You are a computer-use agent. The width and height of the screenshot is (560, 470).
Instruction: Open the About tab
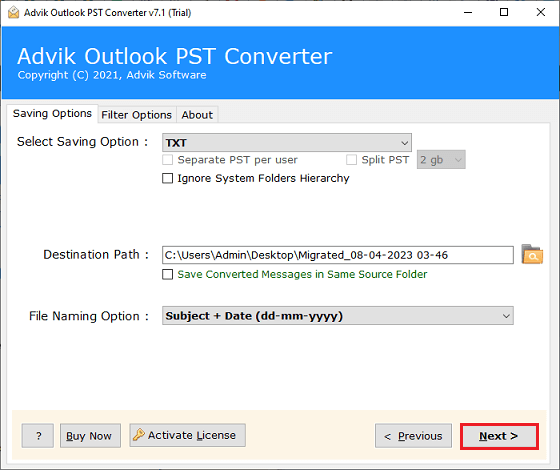(197, 115)
